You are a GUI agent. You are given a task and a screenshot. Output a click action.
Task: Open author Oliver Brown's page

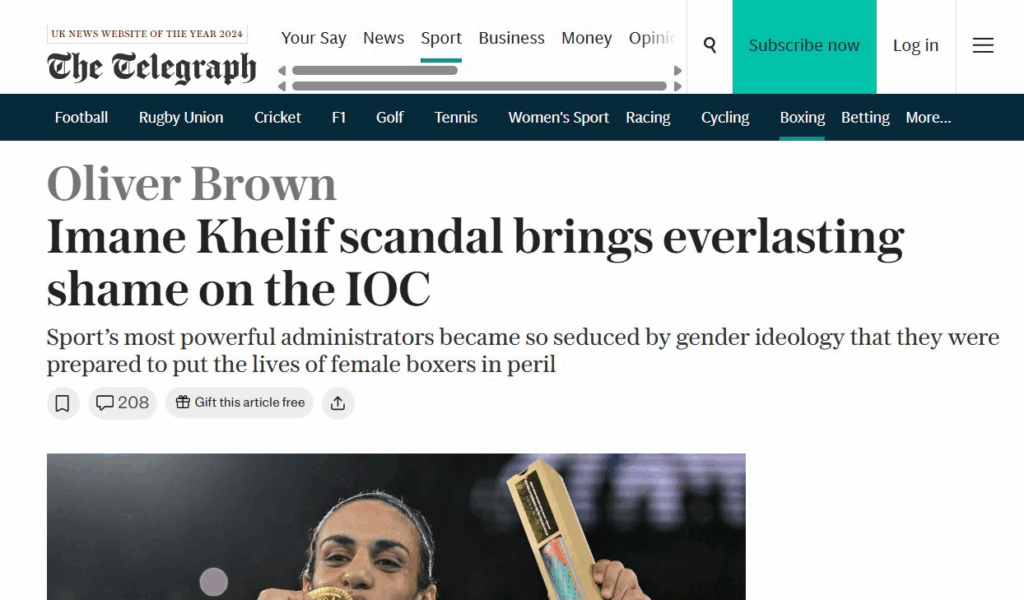pyautogui.click(x=191, y=184)
